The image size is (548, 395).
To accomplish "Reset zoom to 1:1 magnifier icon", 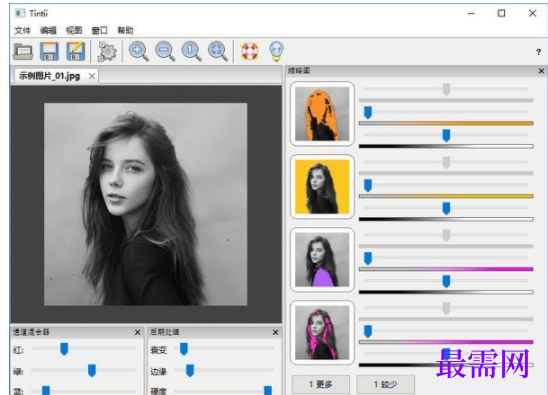I will pyautogui.click(x=191, y=51).
